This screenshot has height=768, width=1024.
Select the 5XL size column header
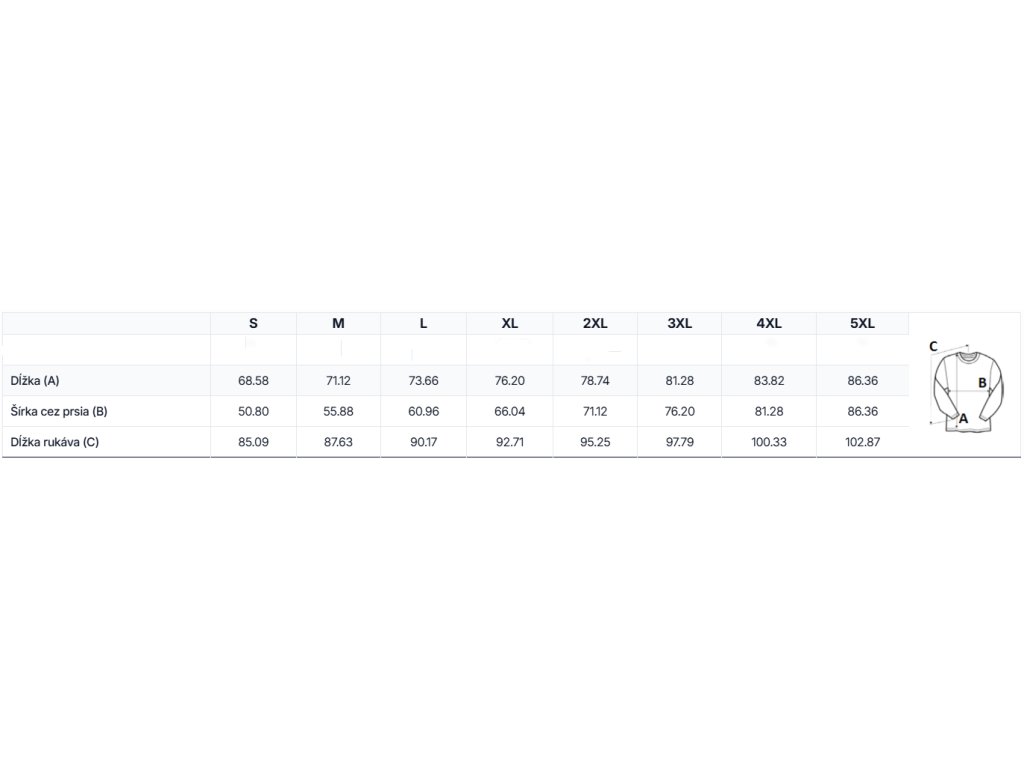coord(861,323)
